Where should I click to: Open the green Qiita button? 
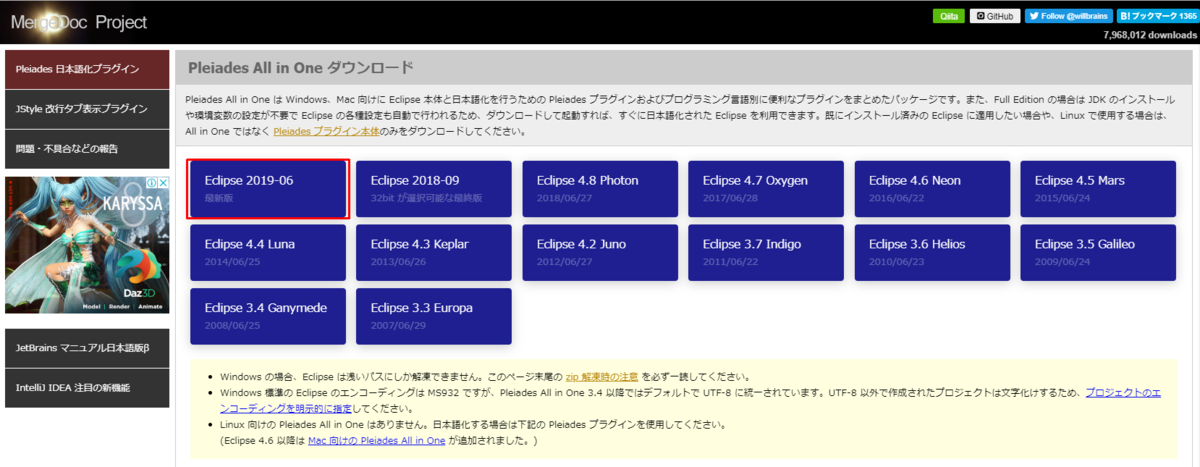[x=948, y=16]
